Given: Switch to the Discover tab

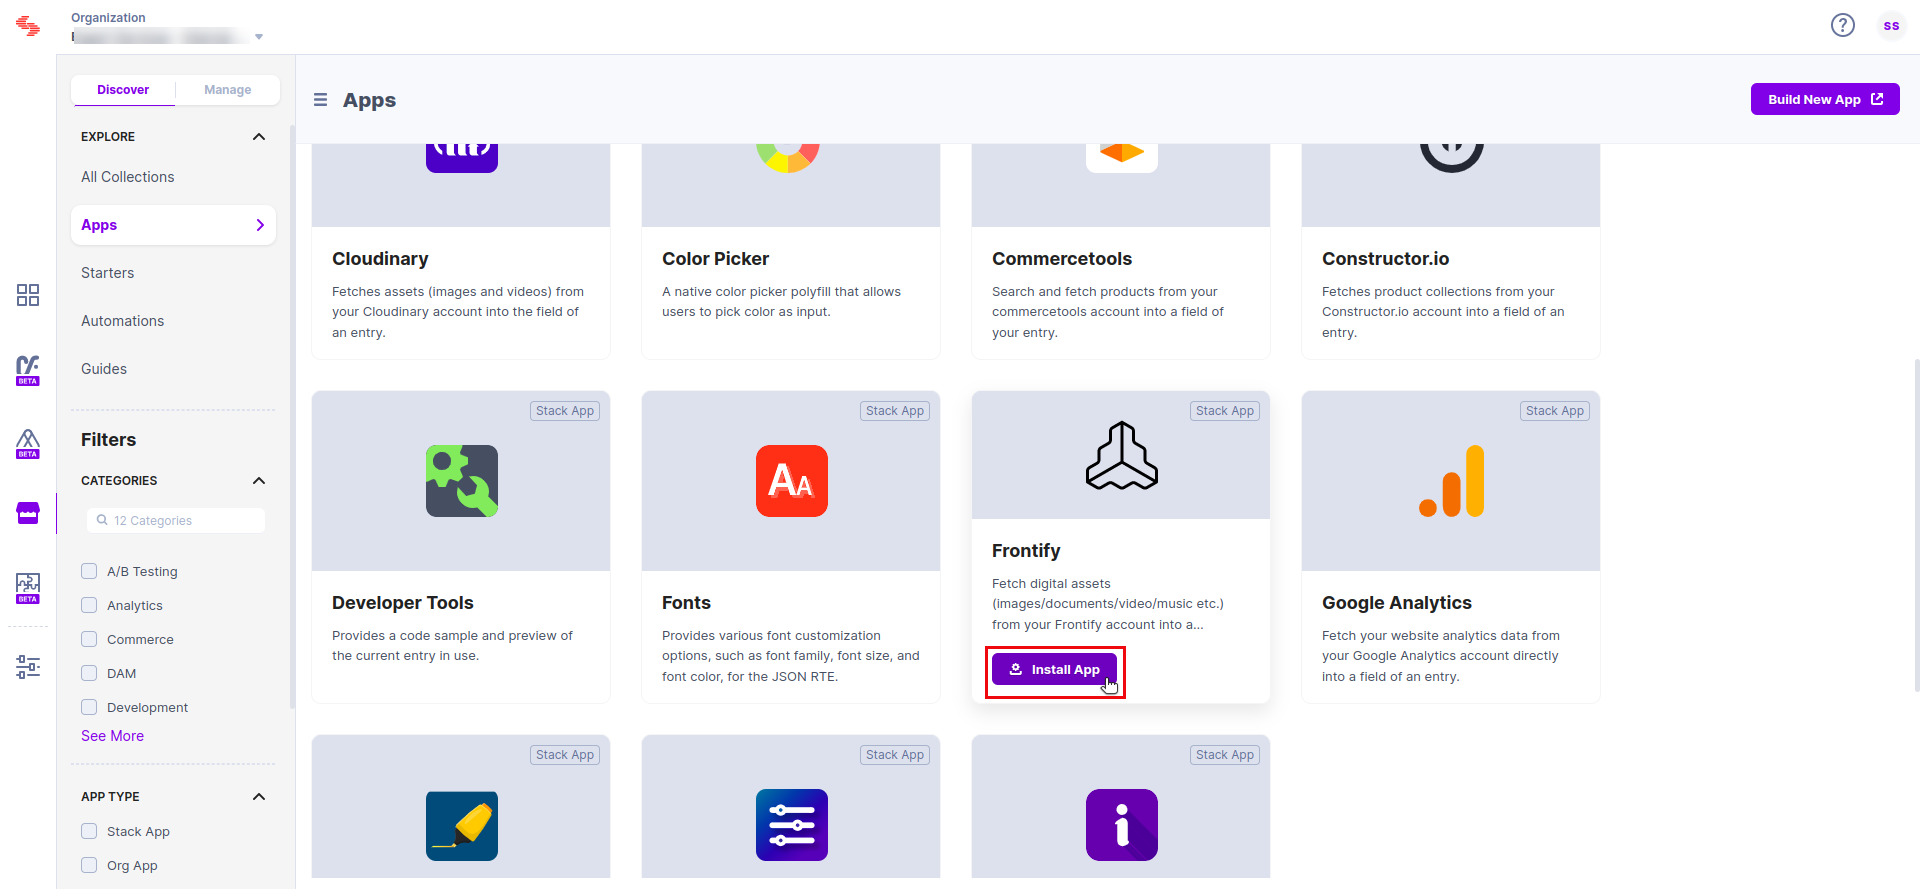Looking at the screenshot, I should point(123,90).
